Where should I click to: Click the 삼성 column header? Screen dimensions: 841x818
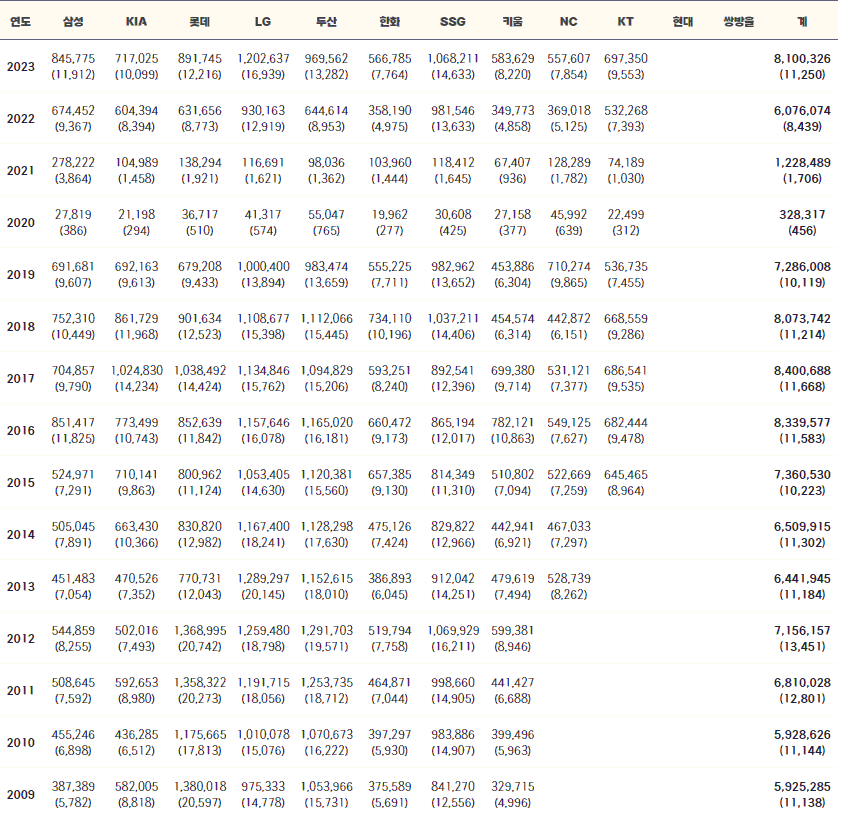[x=73, y=21]
